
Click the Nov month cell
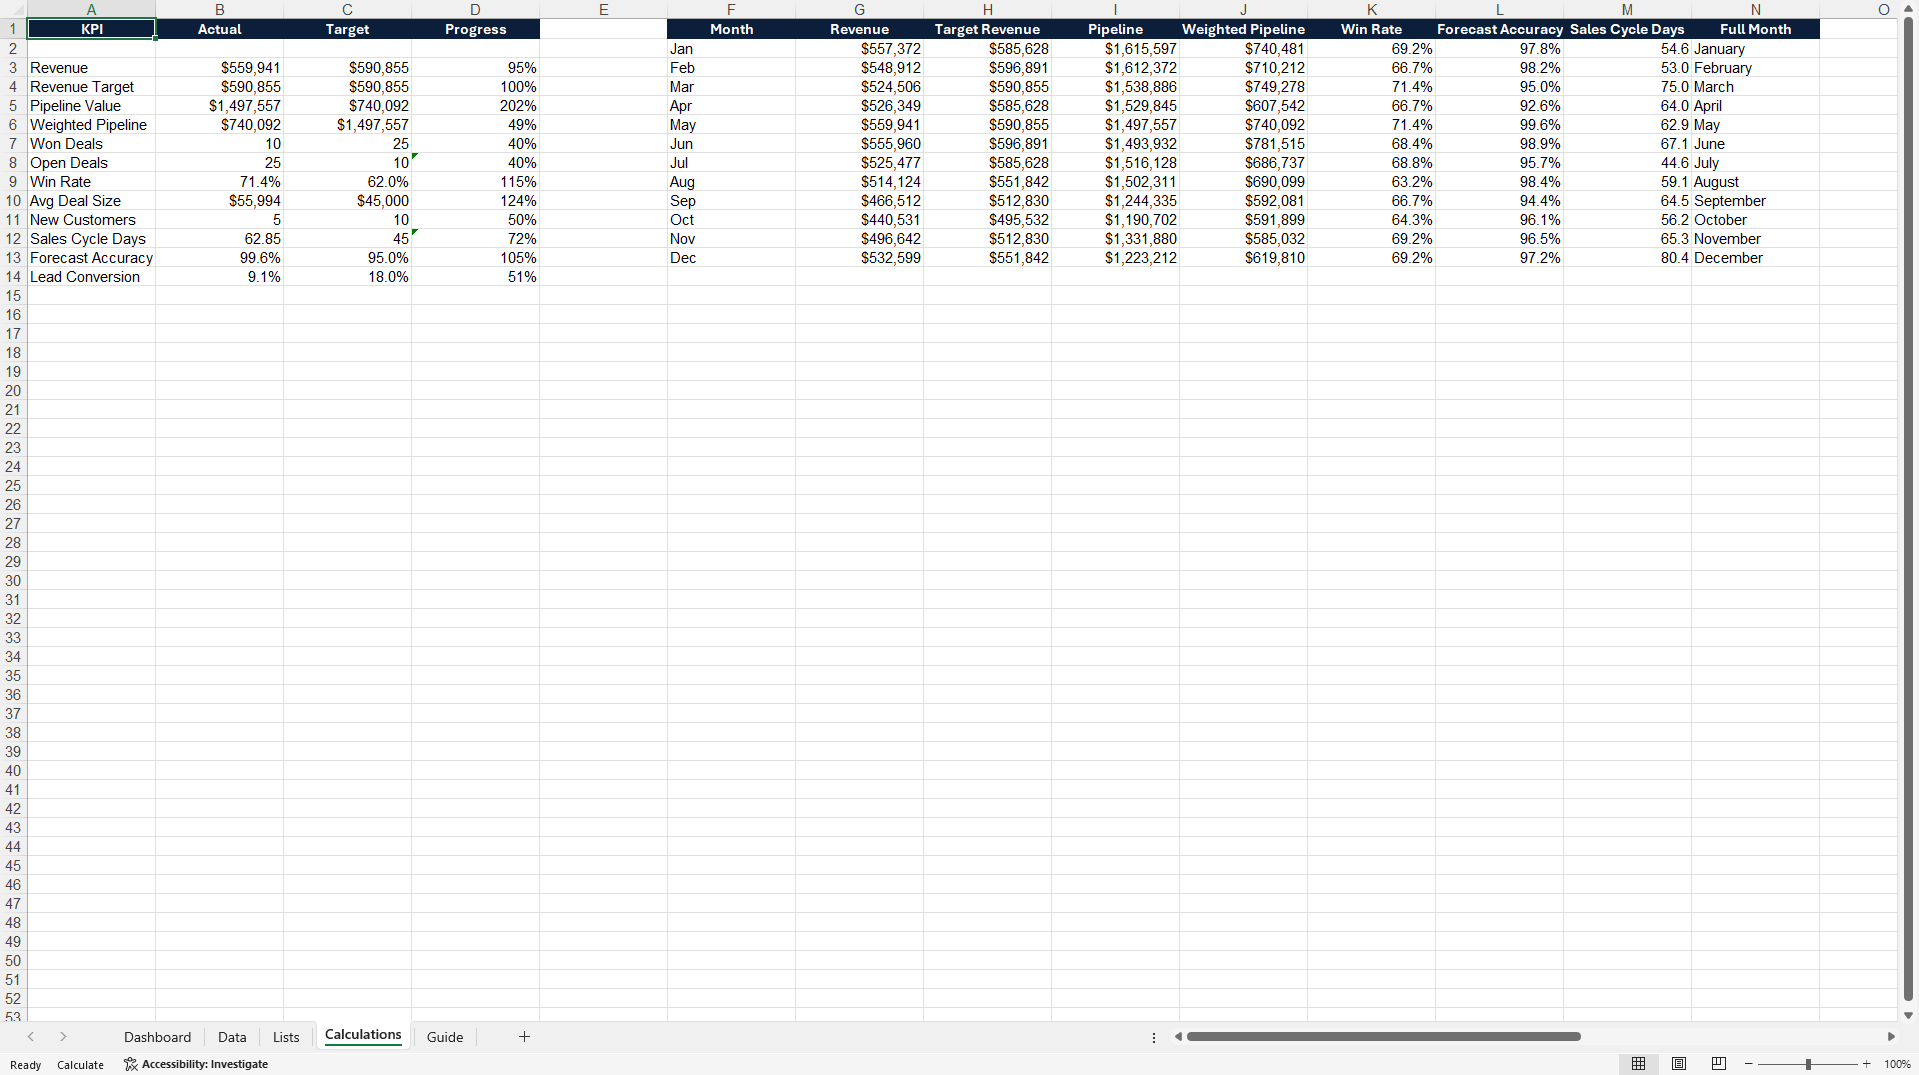coord(731,239)
